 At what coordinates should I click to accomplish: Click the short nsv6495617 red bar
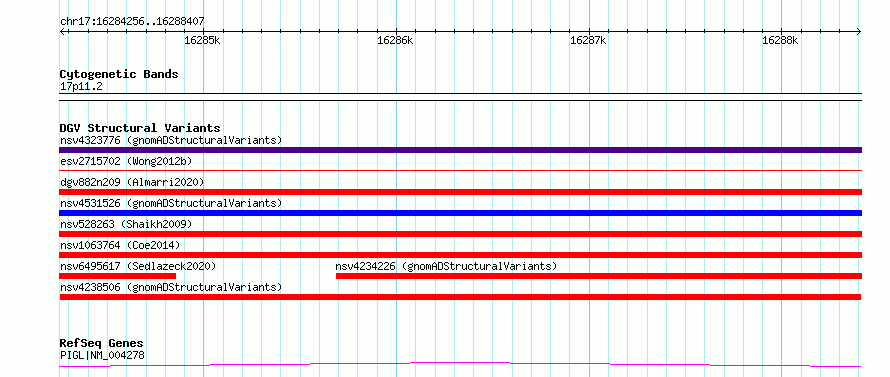tap(117, 276)
